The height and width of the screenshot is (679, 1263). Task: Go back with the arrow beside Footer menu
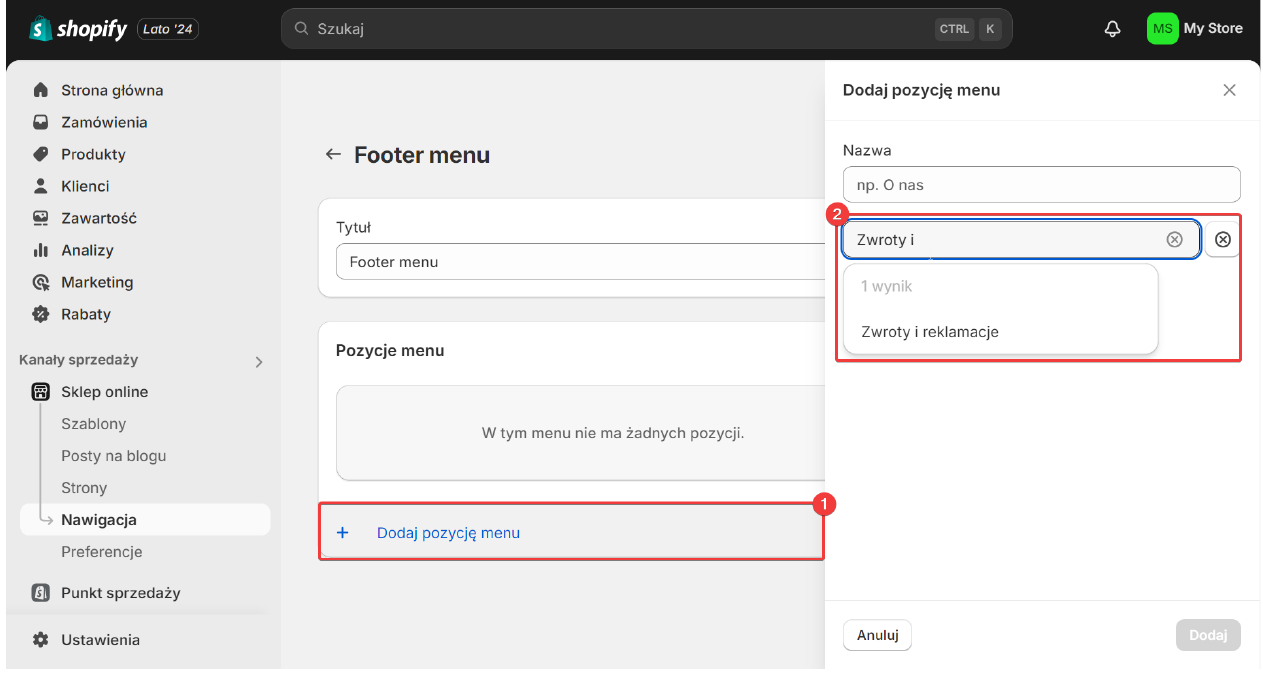pos(333,155)
